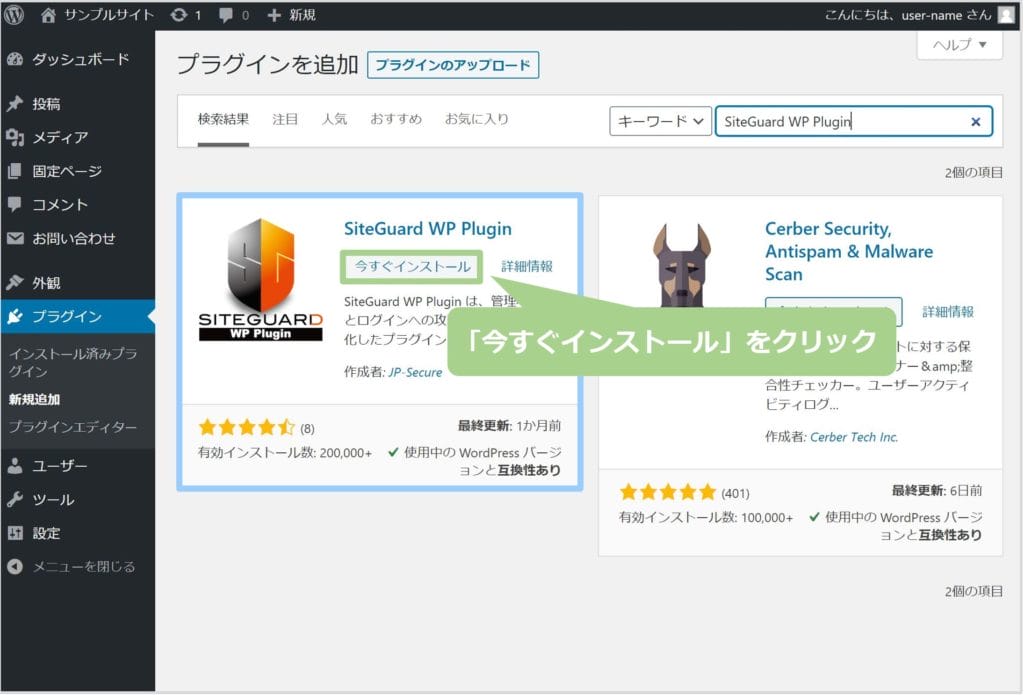Viewport: 1024px width, 695px height.
Task: Select 新規追加 submenu item
Action: pyautogui.click(x=35, y=399)
